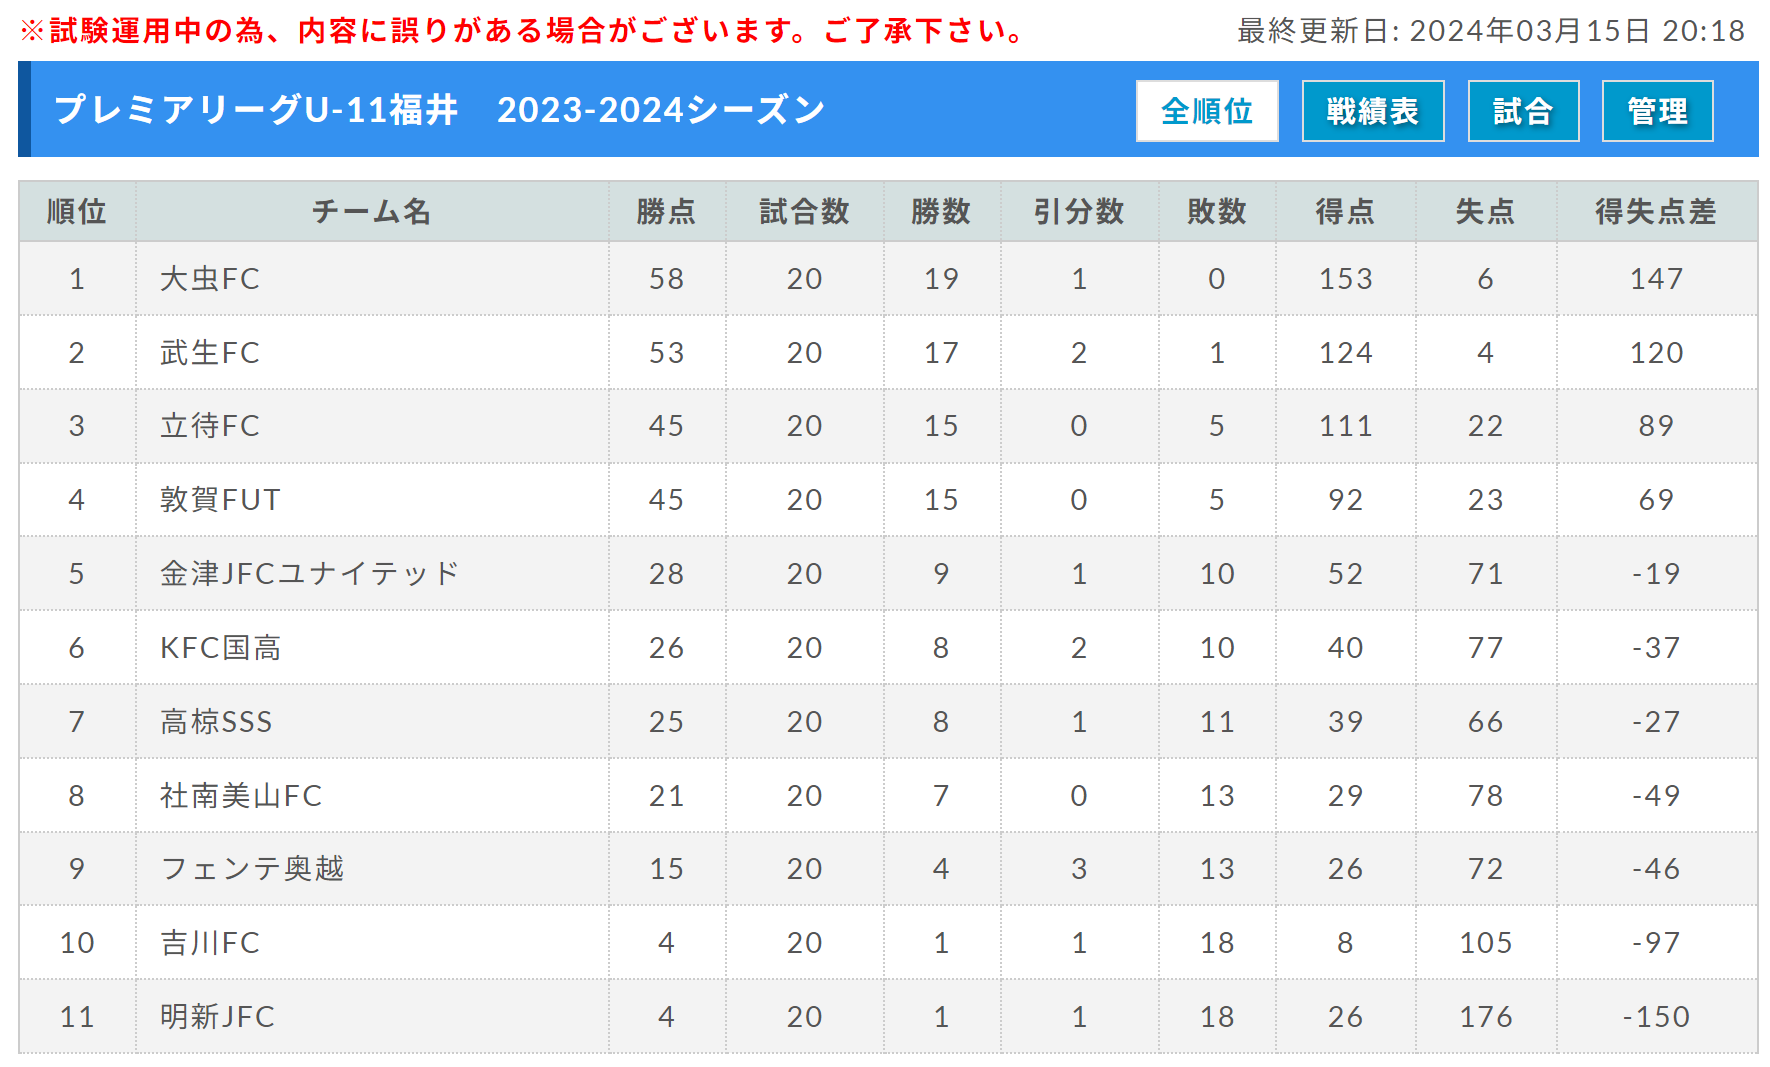Click the league title プレミアリーグU-11福井
Viewport: 1770px width, 1067px height.
coord(256,110)
